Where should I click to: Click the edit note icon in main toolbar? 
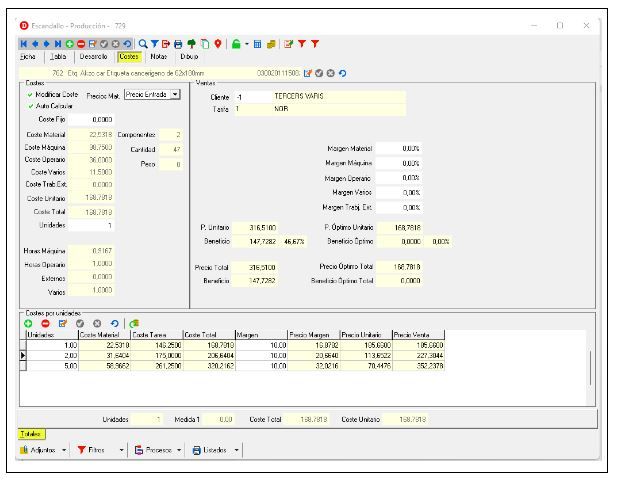(289, 44)
